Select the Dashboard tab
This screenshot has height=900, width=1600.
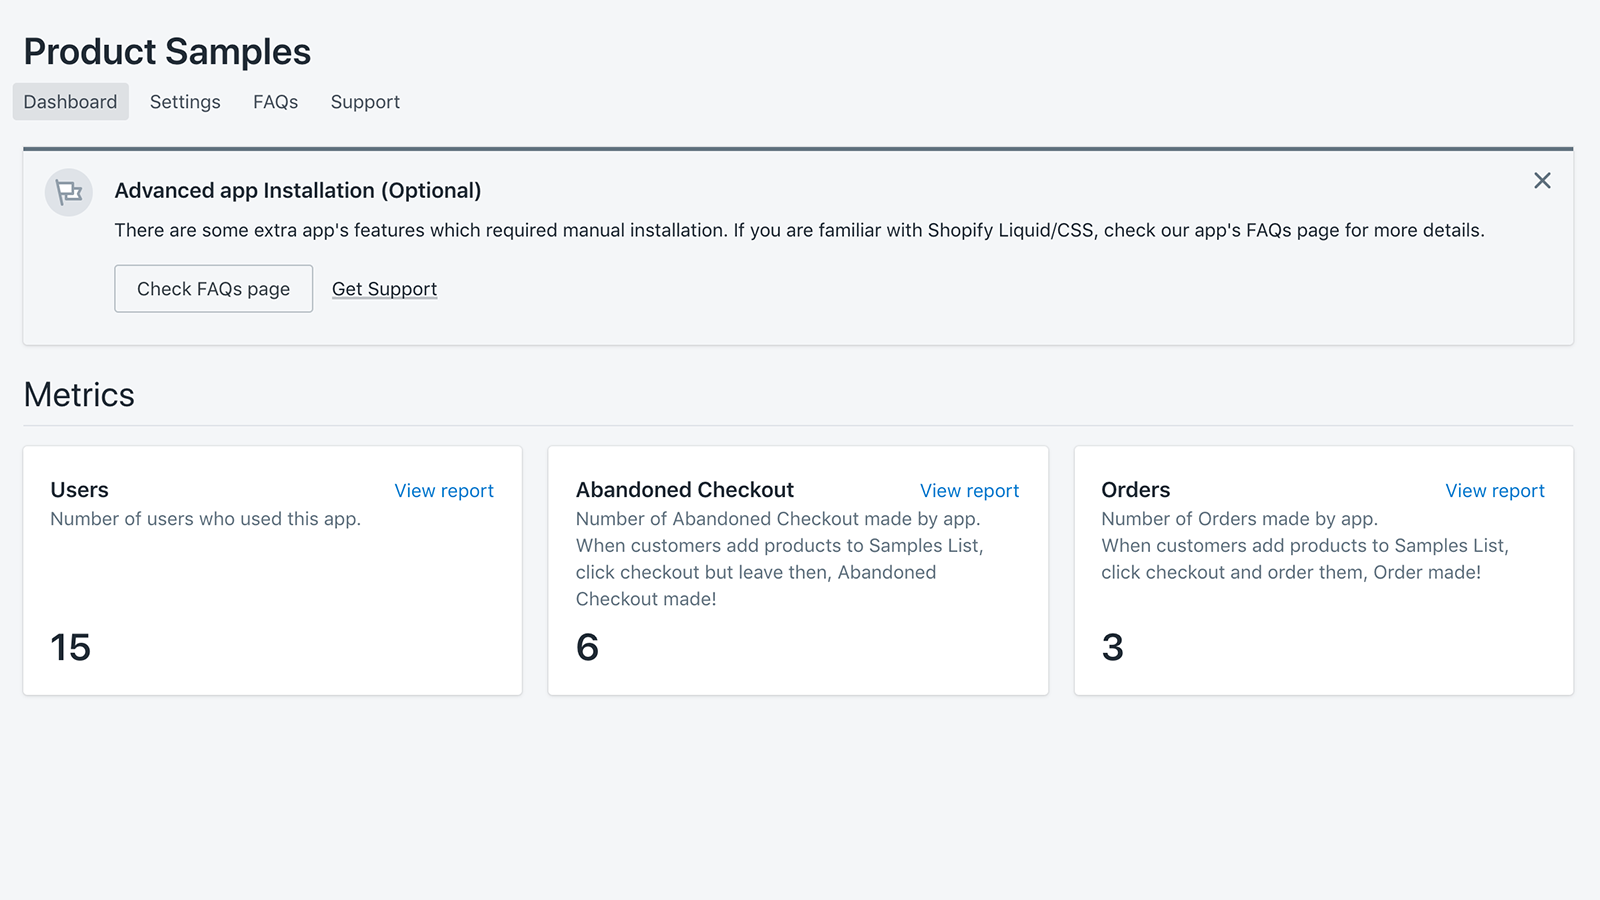coord(70,101)
